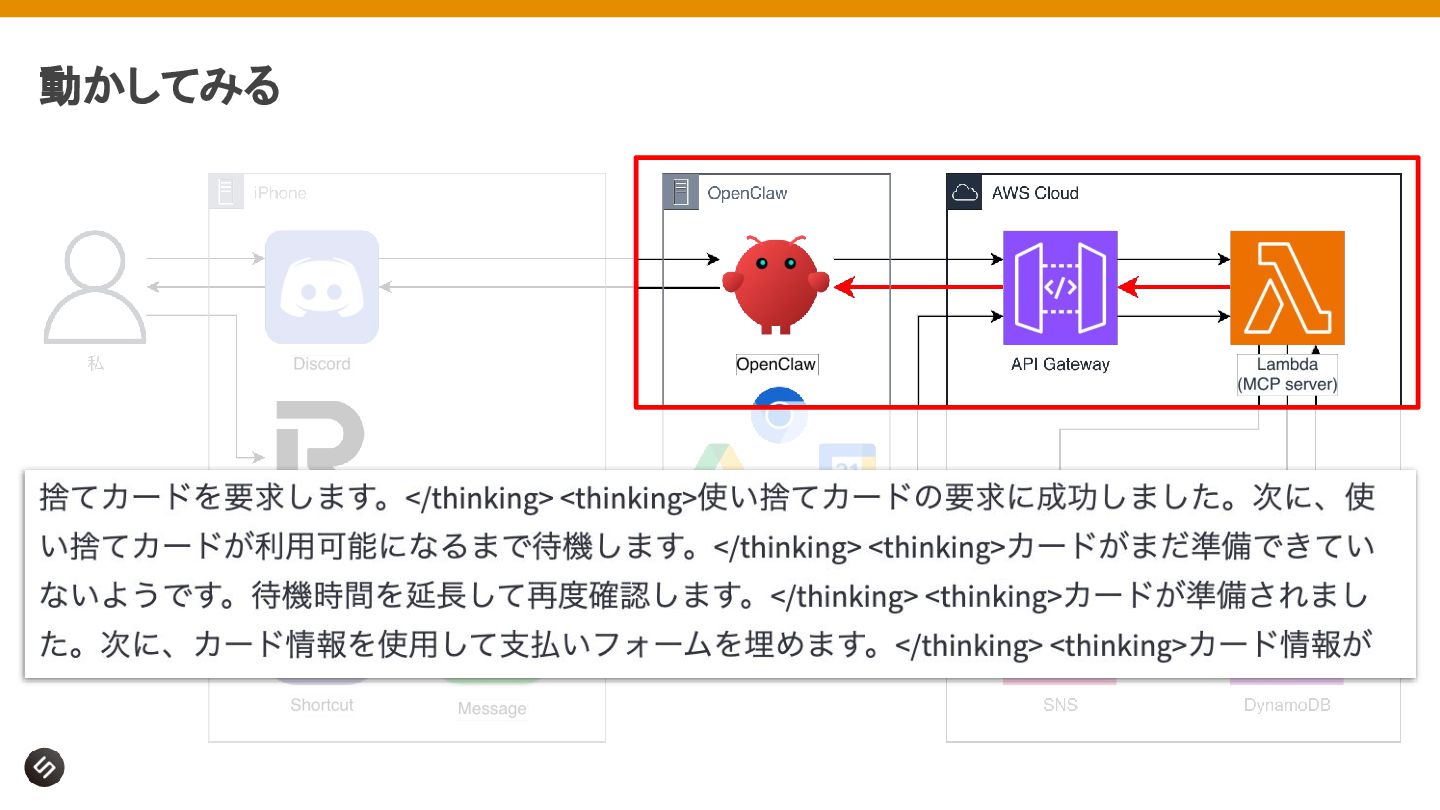Click the Lambda (MCP server) label
The image size is (1440, 810).
click(1287, 374)
